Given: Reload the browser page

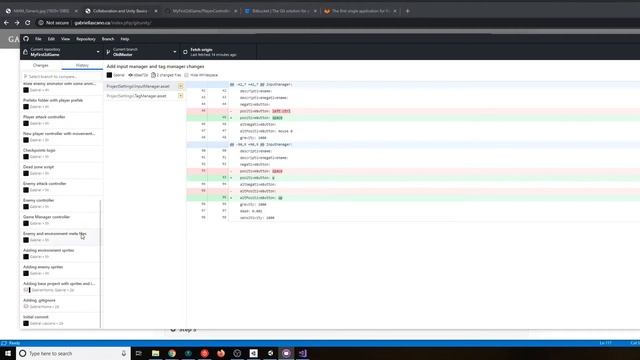Looking at the screenshot, I should 28,23.
